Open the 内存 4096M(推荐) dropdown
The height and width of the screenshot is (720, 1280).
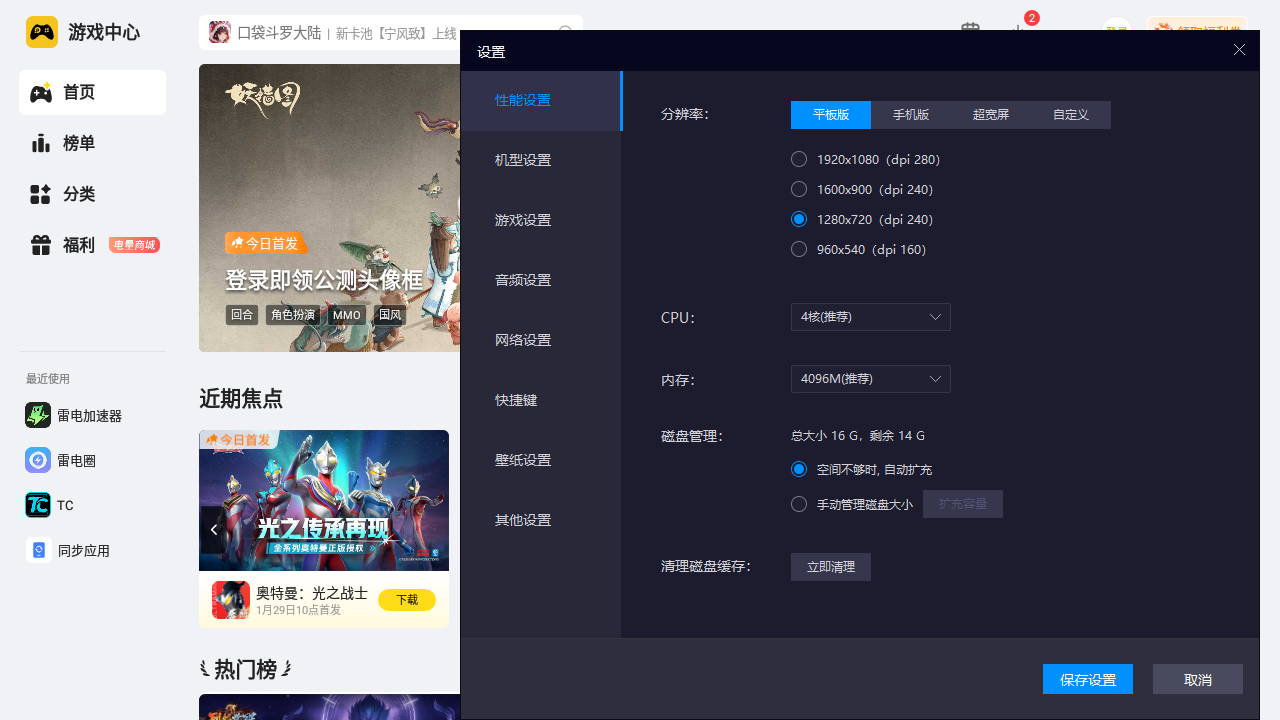click(x=870, y=379)
